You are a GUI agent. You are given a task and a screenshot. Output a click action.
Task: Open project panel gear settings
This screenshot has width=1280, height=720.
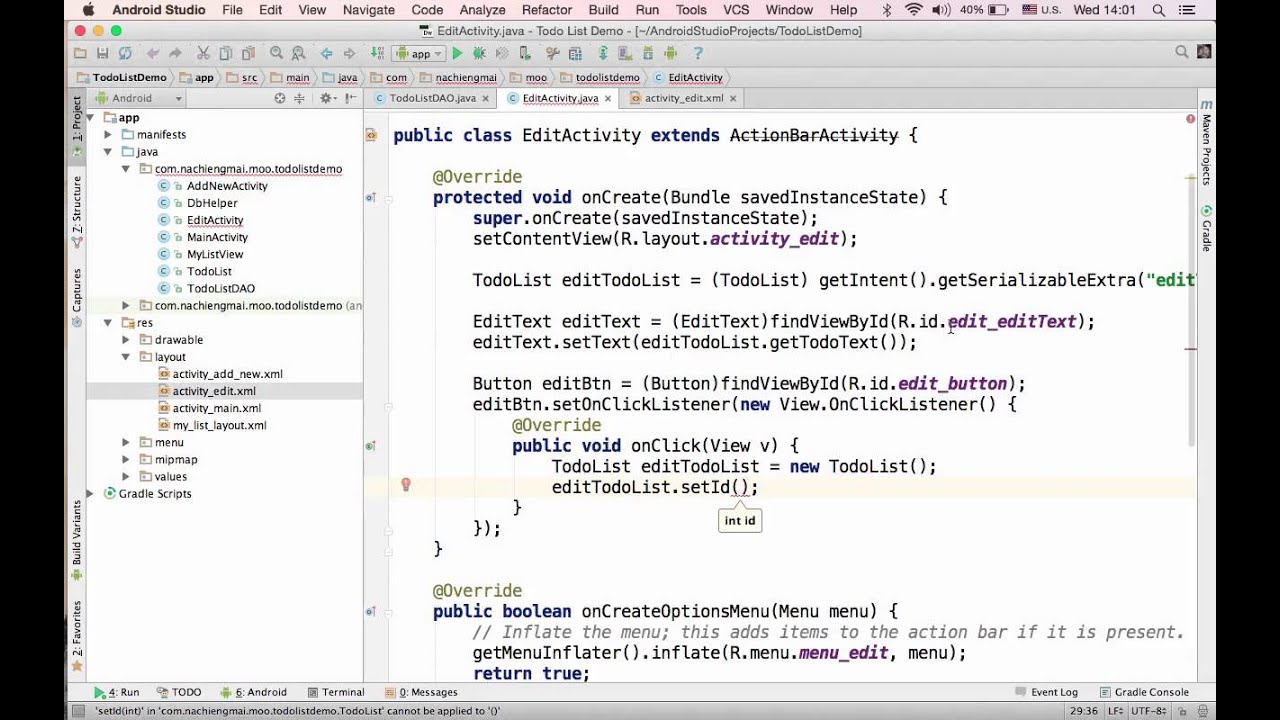click(326, 98)
